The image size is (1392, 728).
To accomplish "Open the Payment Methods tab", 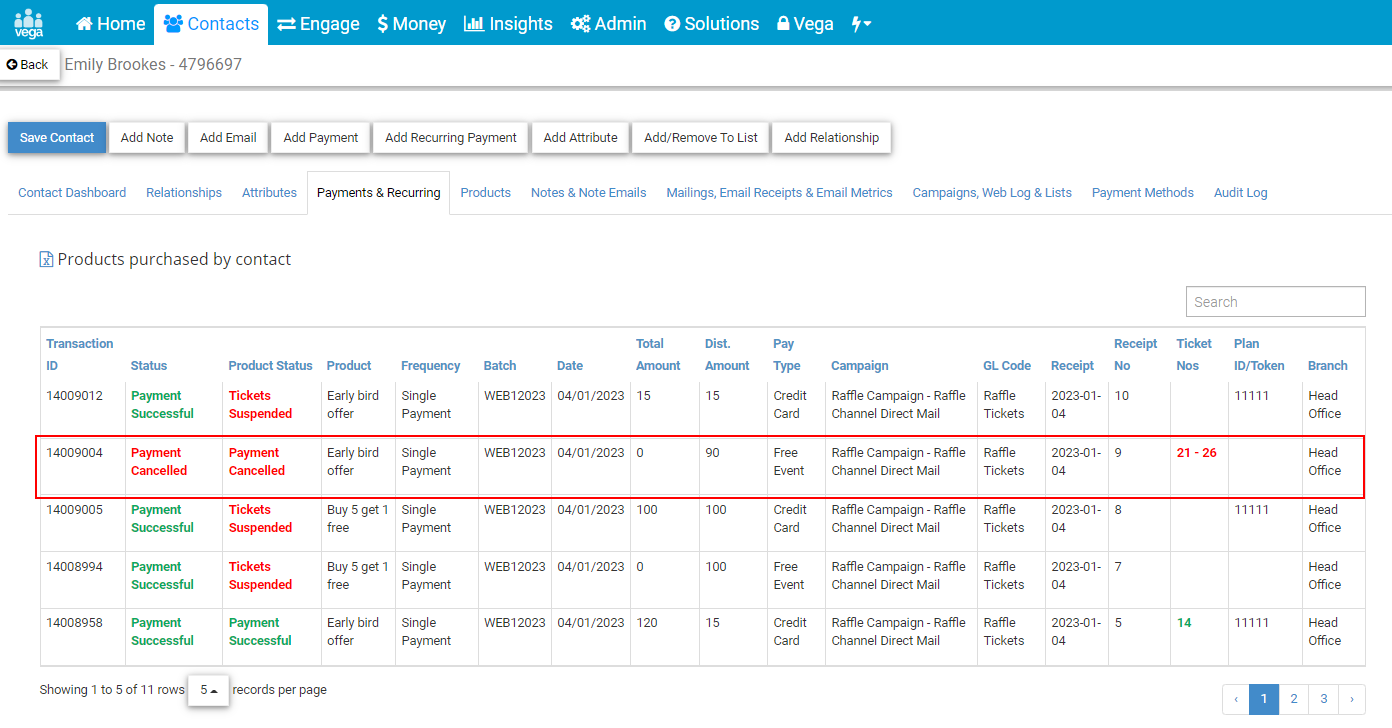I will (1142, 193).
